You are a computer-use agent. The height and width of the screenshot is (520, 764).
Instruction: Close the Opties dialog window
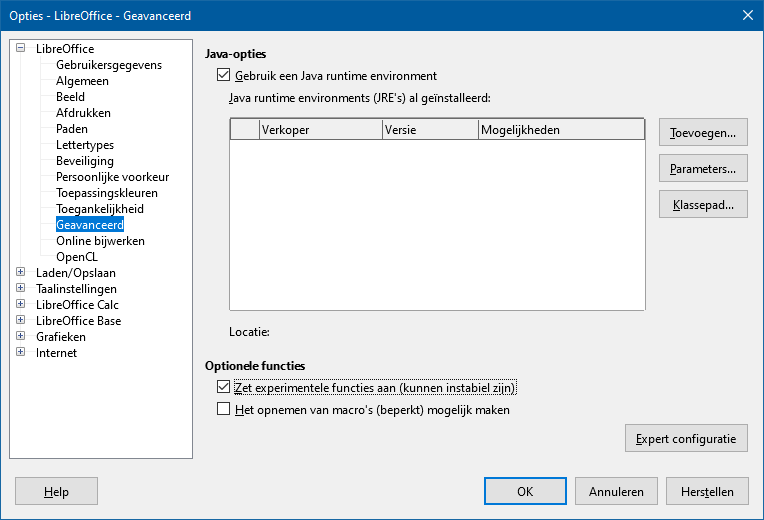748,15
